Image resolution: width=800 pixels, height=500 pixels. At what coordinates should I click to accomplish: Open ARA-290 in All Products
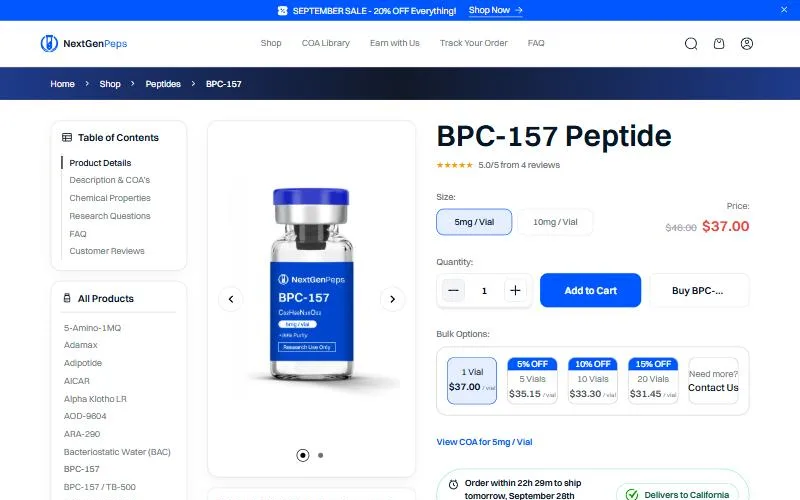82,434
